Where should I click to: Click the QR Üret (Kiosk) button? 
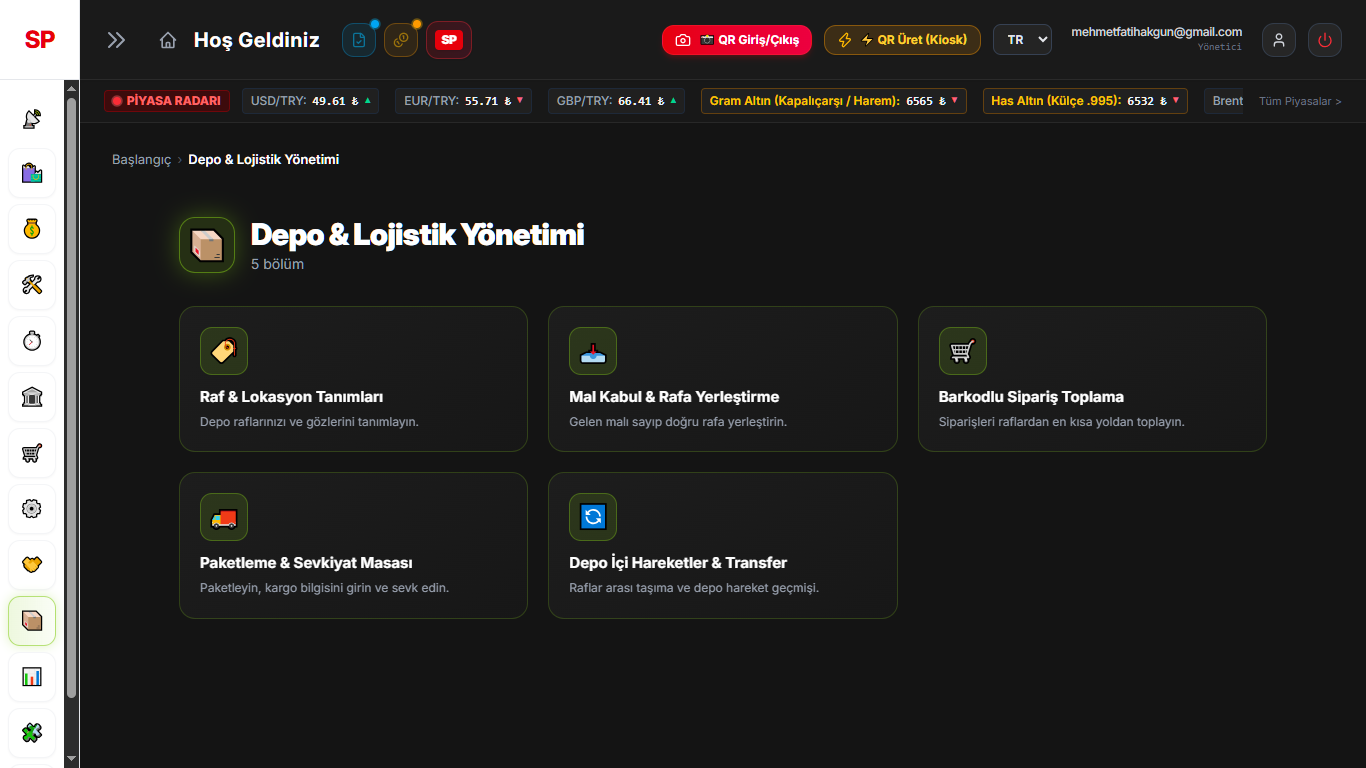[902, 40]
